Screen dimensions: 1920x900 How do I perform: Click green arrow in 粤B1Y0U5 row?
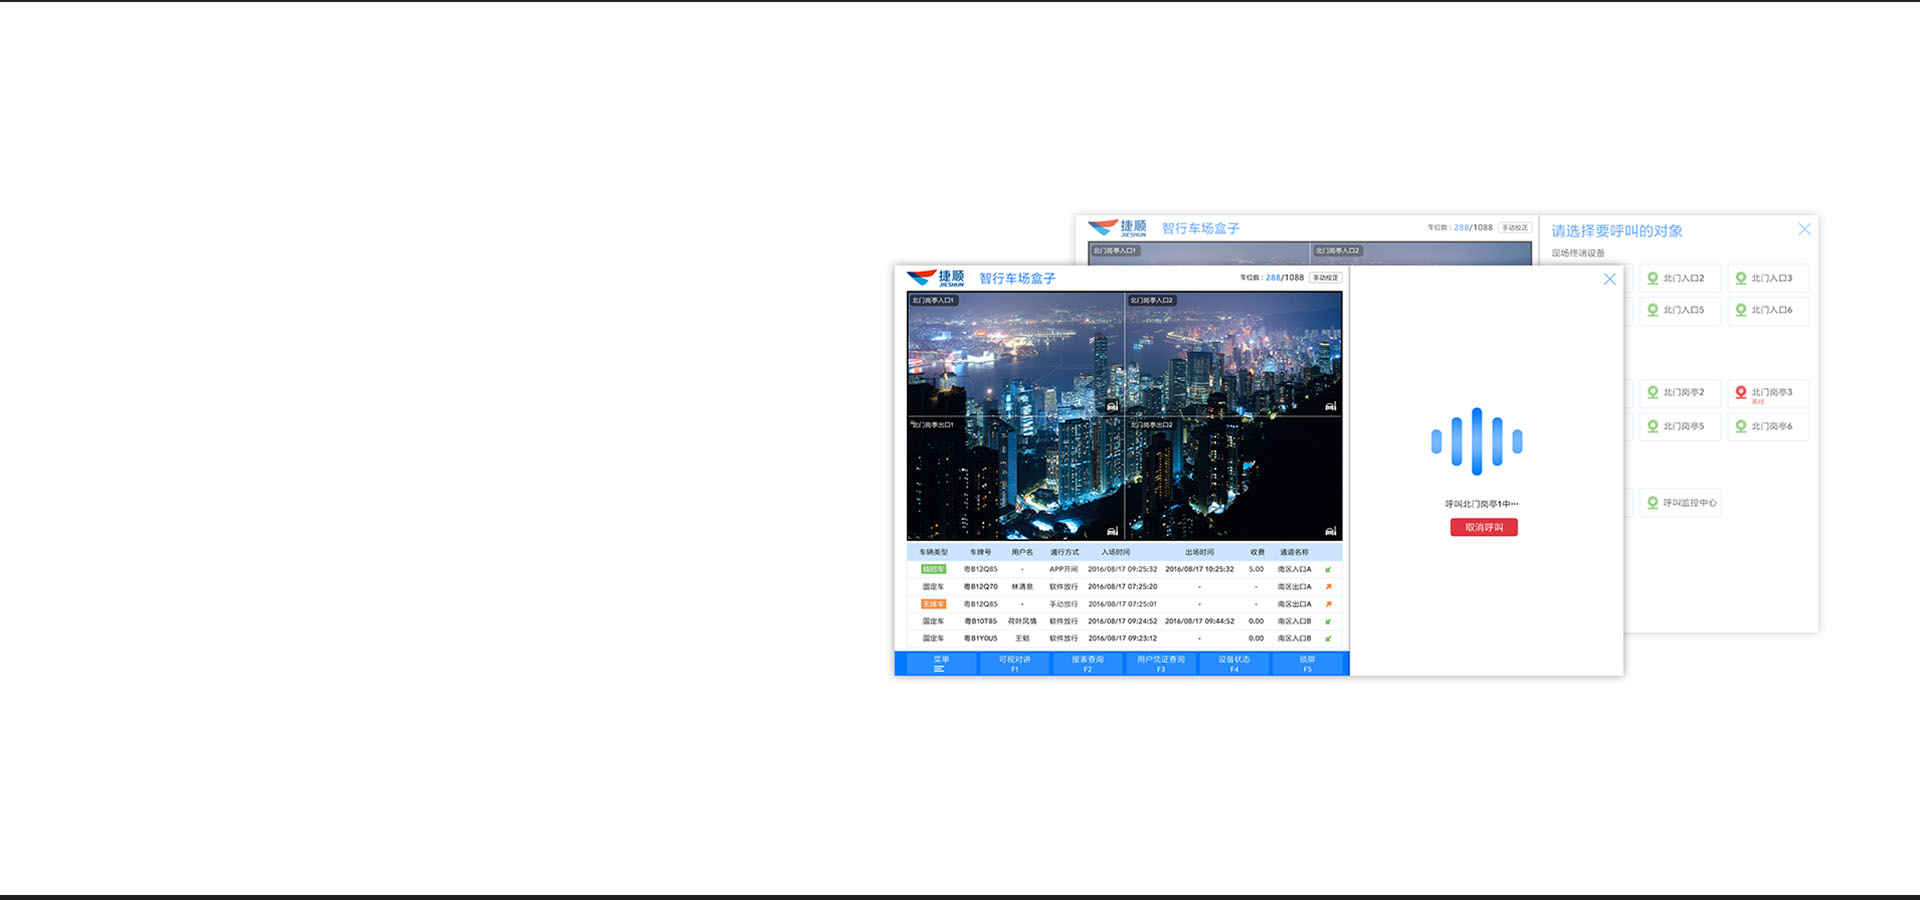[1328, 638]
